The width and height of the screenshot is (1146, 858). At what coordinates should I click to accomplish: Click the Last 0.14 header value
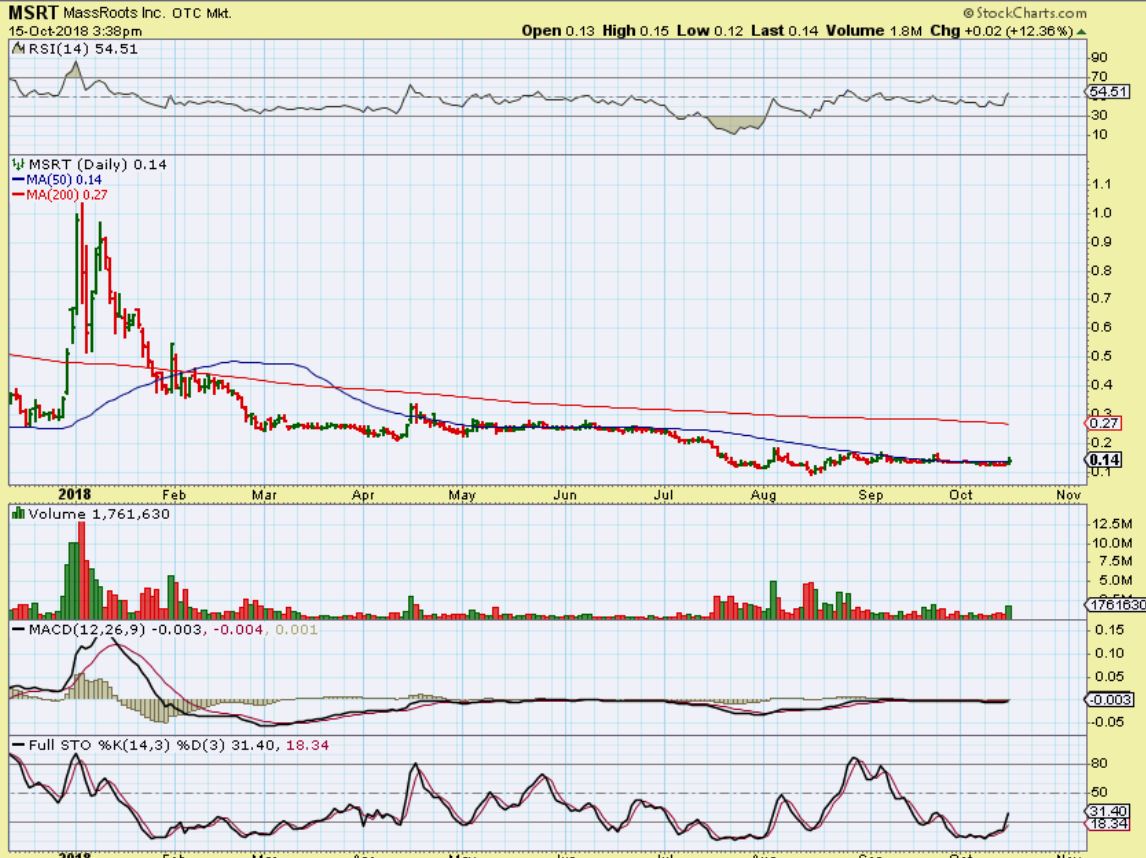[x=784, y=31]
